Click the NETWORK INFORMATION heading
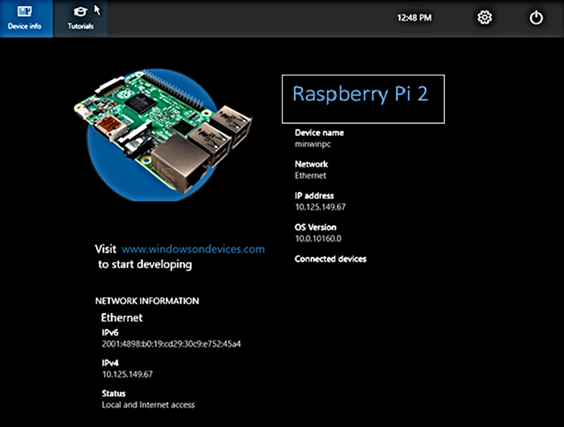The height and width of the screenshot is (427, 564). click(x=147, y=301)
